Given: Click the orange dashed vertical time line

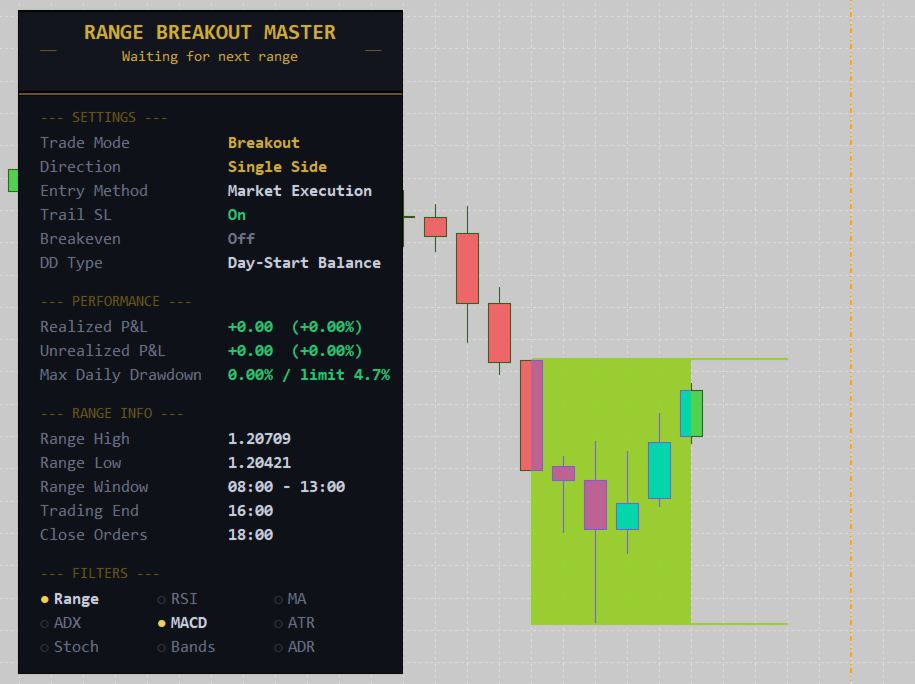Looking at the screenshot, I should pyautogui.click(x=851, y=342).
